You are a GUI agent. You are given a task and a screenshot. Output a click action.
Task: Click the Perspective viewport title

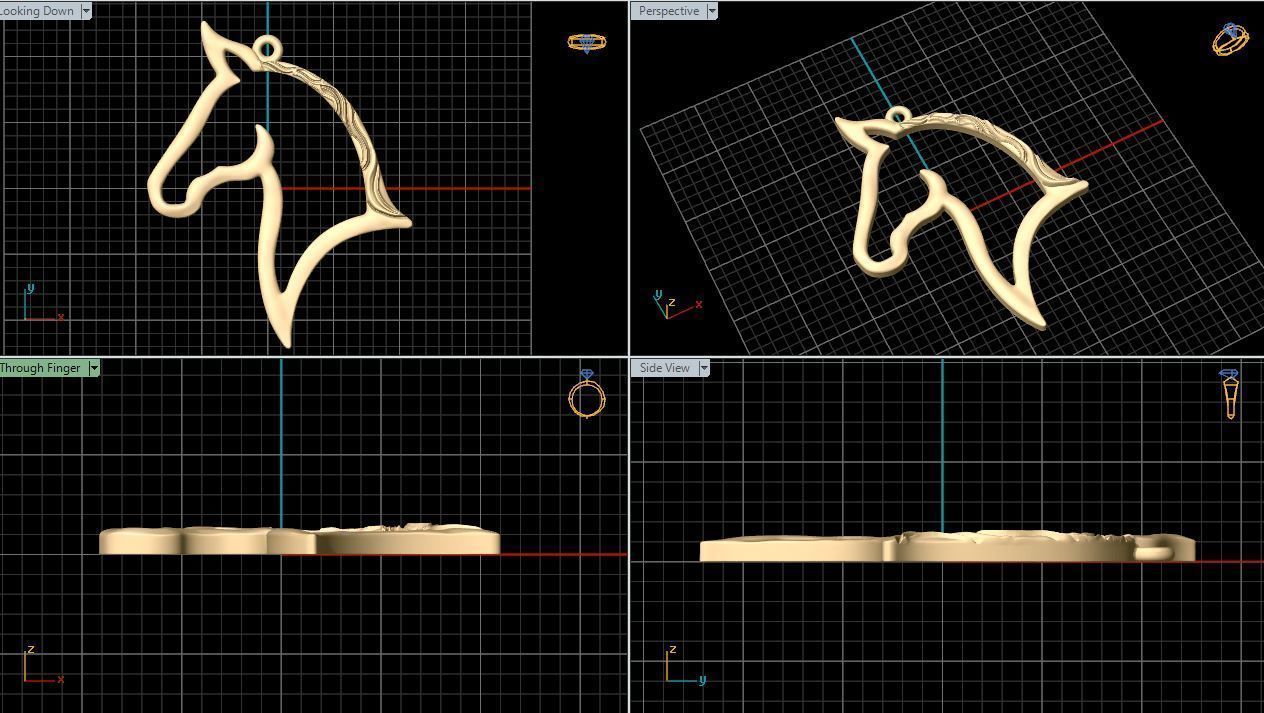coord(669,11)
